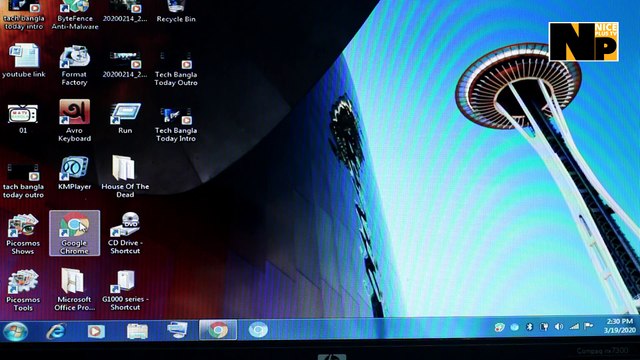Click the computer monitor taskbar icon
The width and height of the screenshot is (640, 360).
coord(177,330)
